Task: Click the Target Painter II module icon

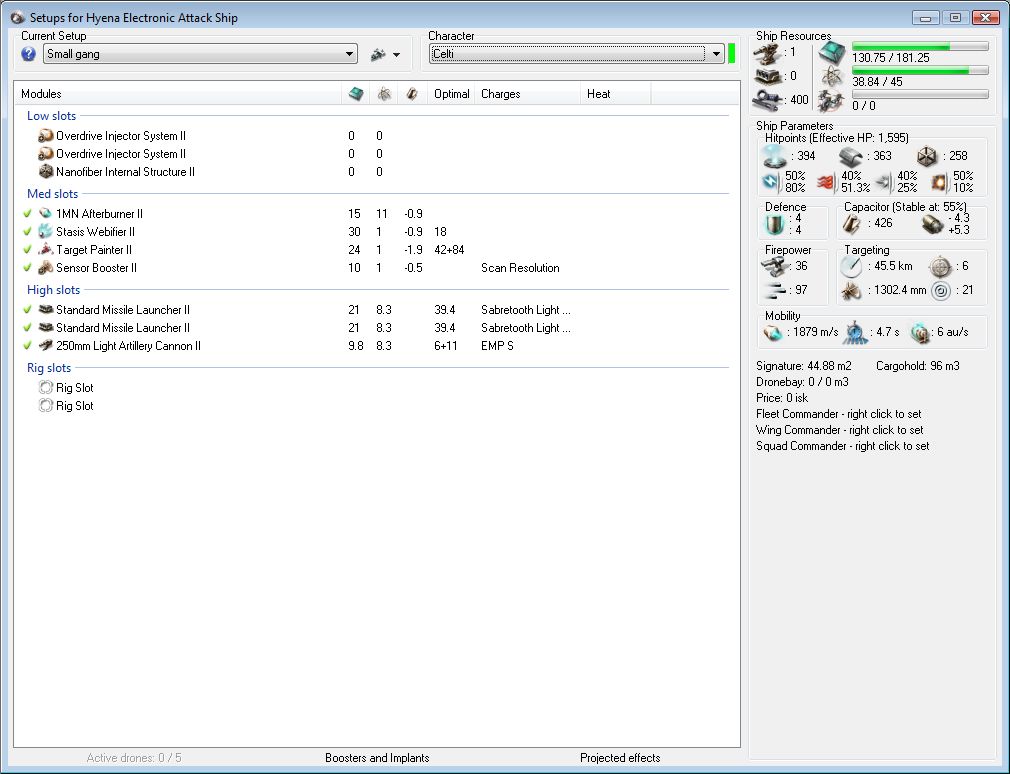Action: coord(45,250)
